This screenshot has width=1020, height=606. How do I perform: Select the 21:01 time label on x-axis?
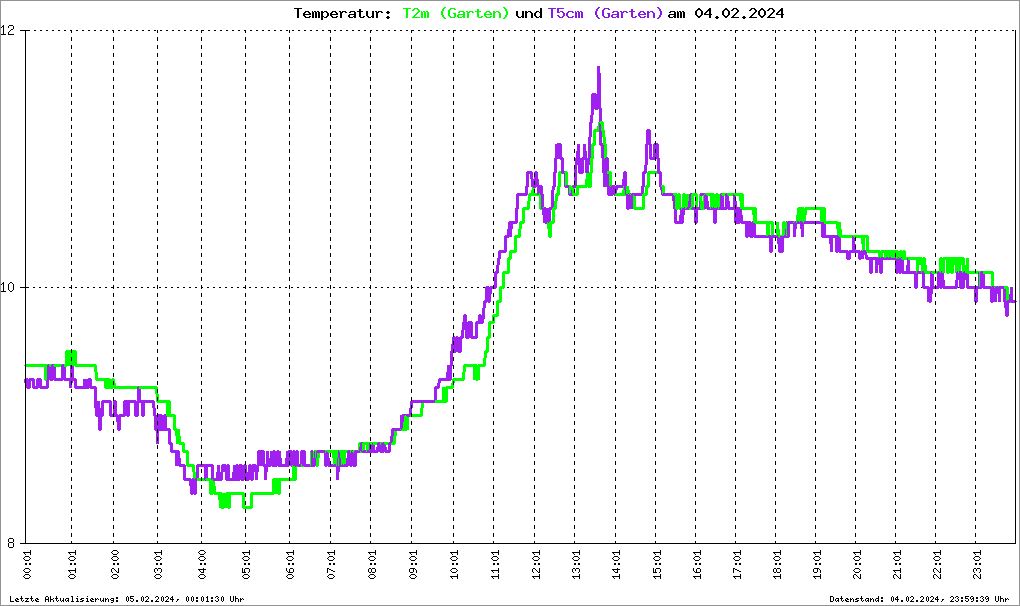click(x=897, y=567)
